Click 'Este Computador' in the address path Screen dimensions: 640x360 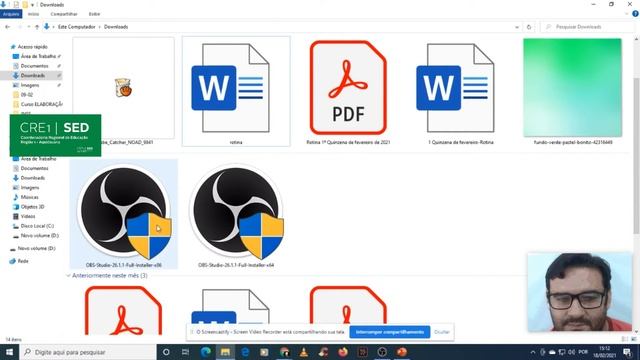tap(76, 27)
